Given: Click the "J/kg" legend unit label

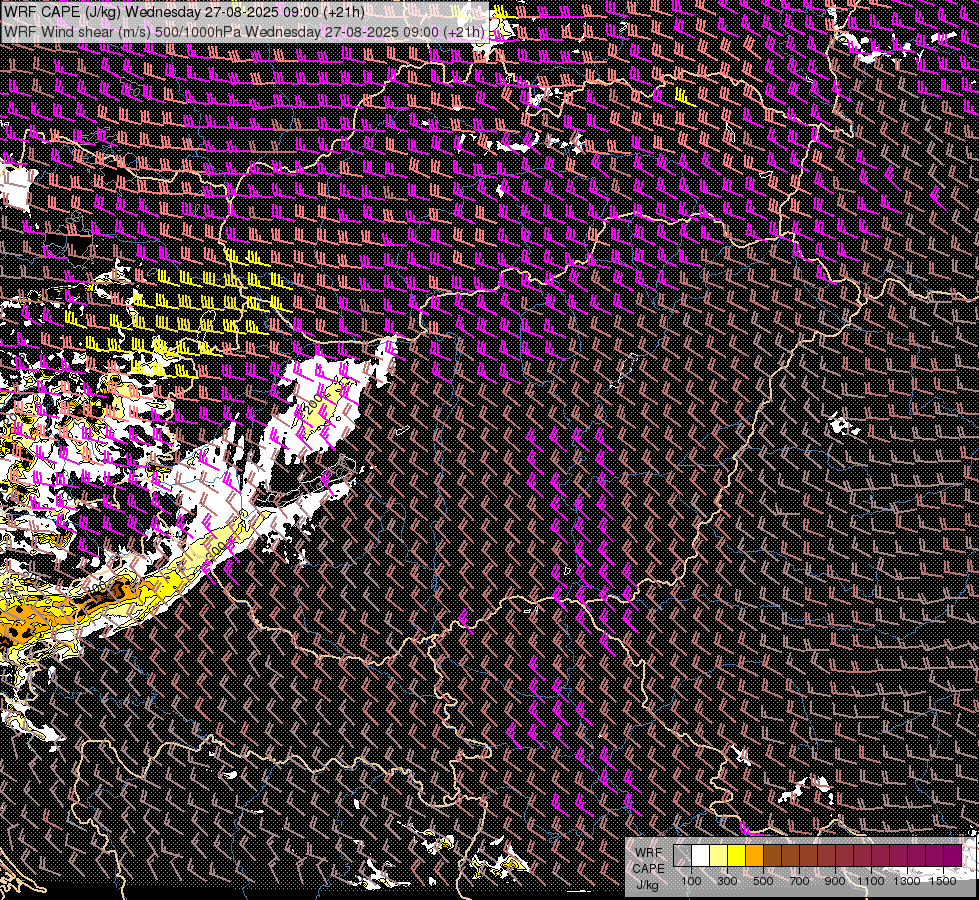Looking at the screenshot, I should point(647,885).
